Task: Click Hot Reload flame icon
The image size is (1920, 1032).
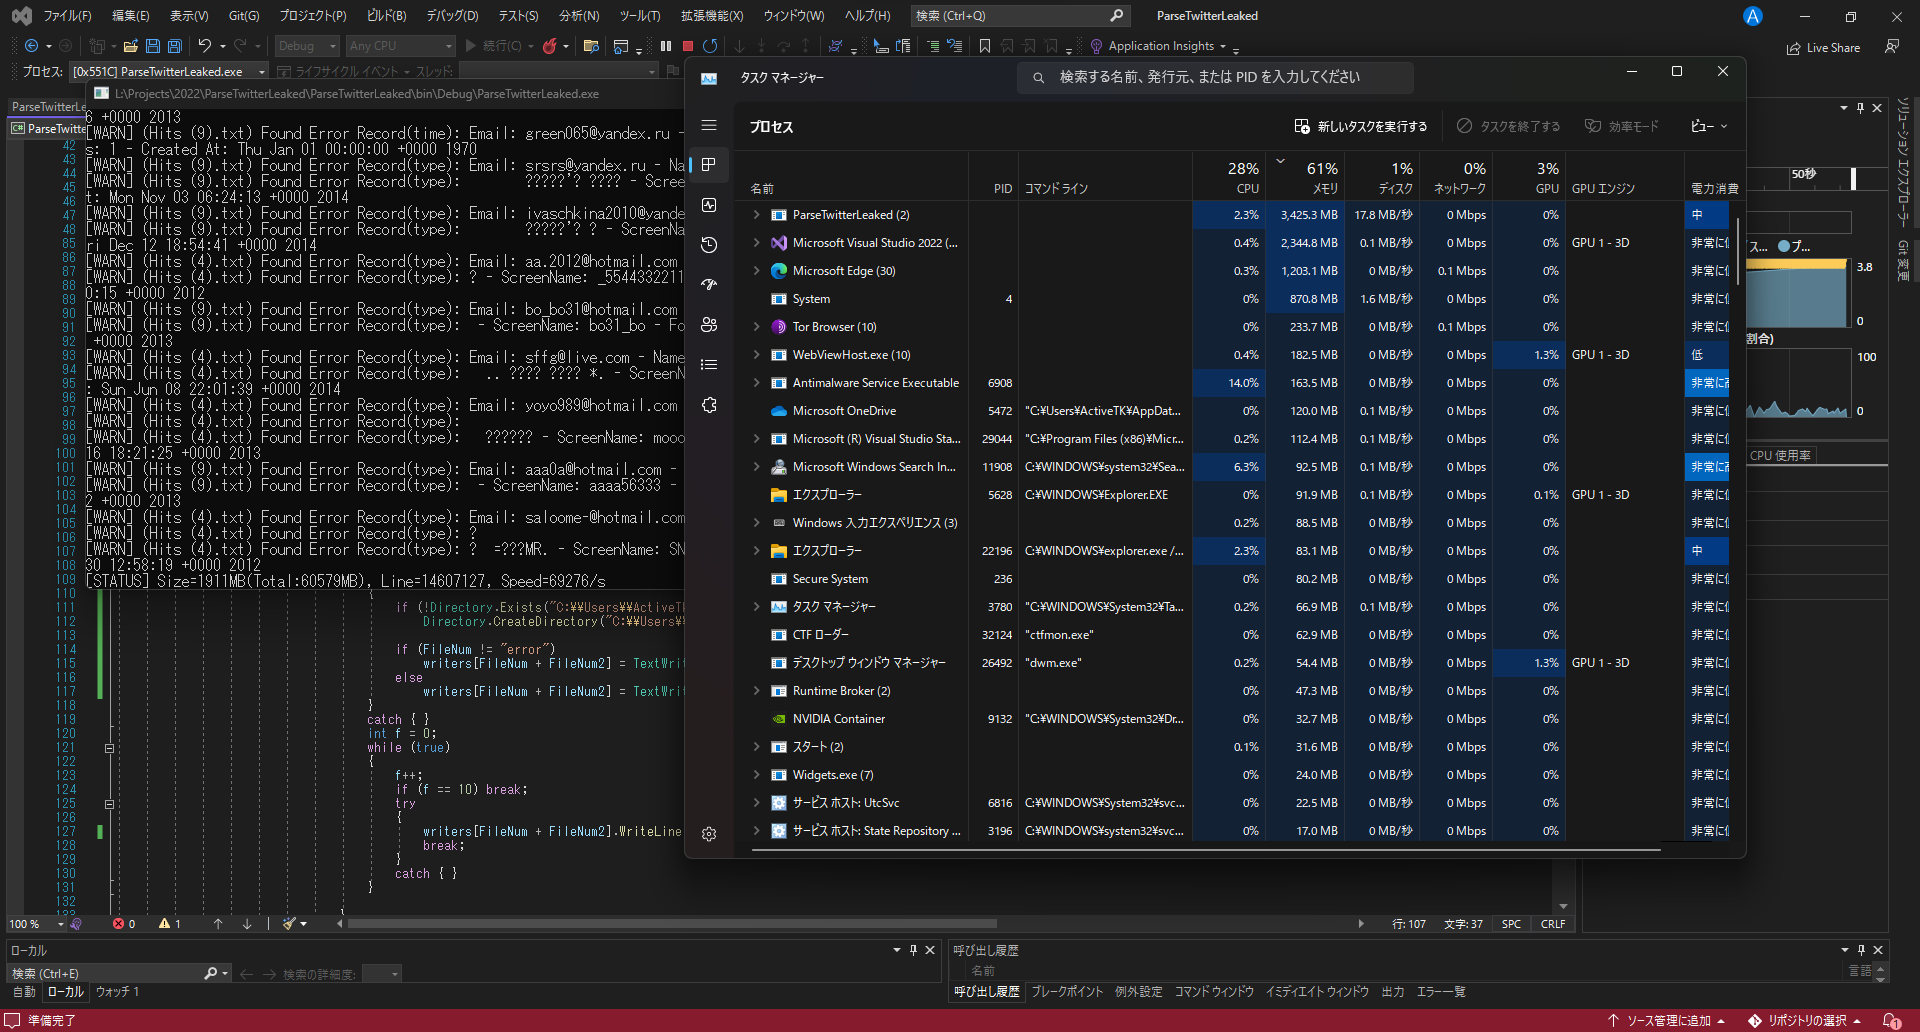Action: click(549, 46)
